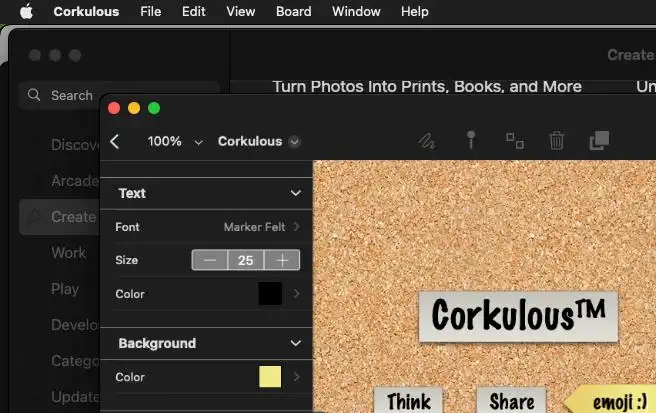Select the Corkulous™ label card
The height and width of the screenshot is (413, 656).
518,316
